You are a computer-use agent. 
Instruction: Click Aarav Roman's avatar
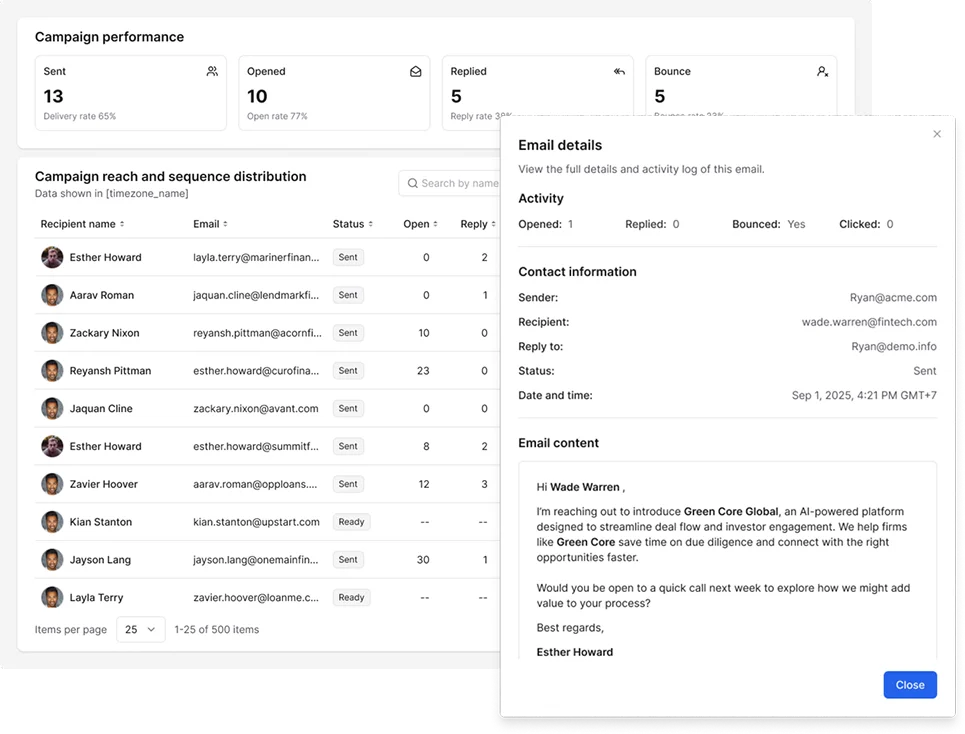pyautogui.click(x=52, y=295)
